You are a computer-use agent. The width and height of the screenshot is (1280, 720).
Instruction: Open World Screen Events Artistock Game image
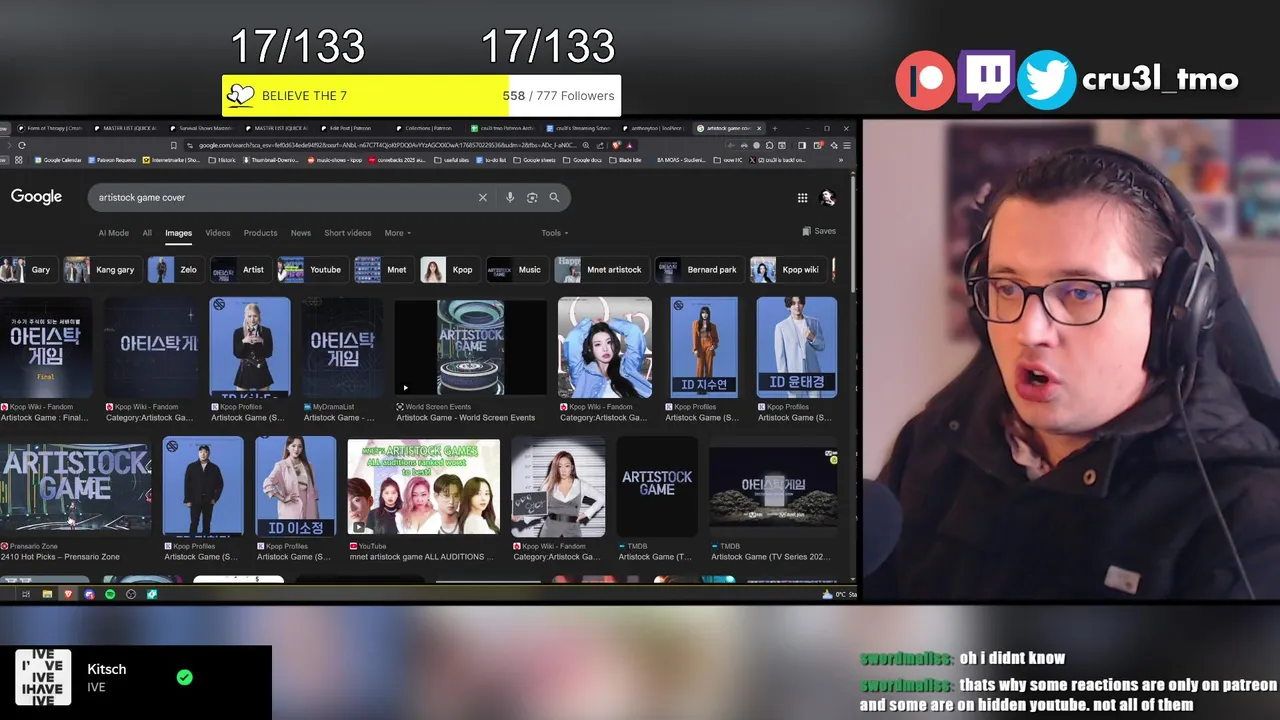point(470,347)
